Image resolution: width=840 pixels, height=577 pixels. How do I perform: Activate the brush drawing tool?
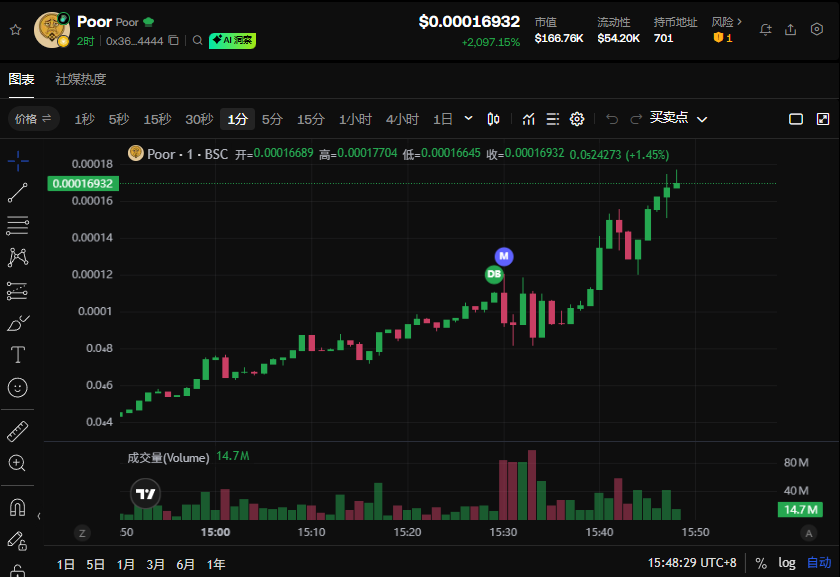[18, 323]
